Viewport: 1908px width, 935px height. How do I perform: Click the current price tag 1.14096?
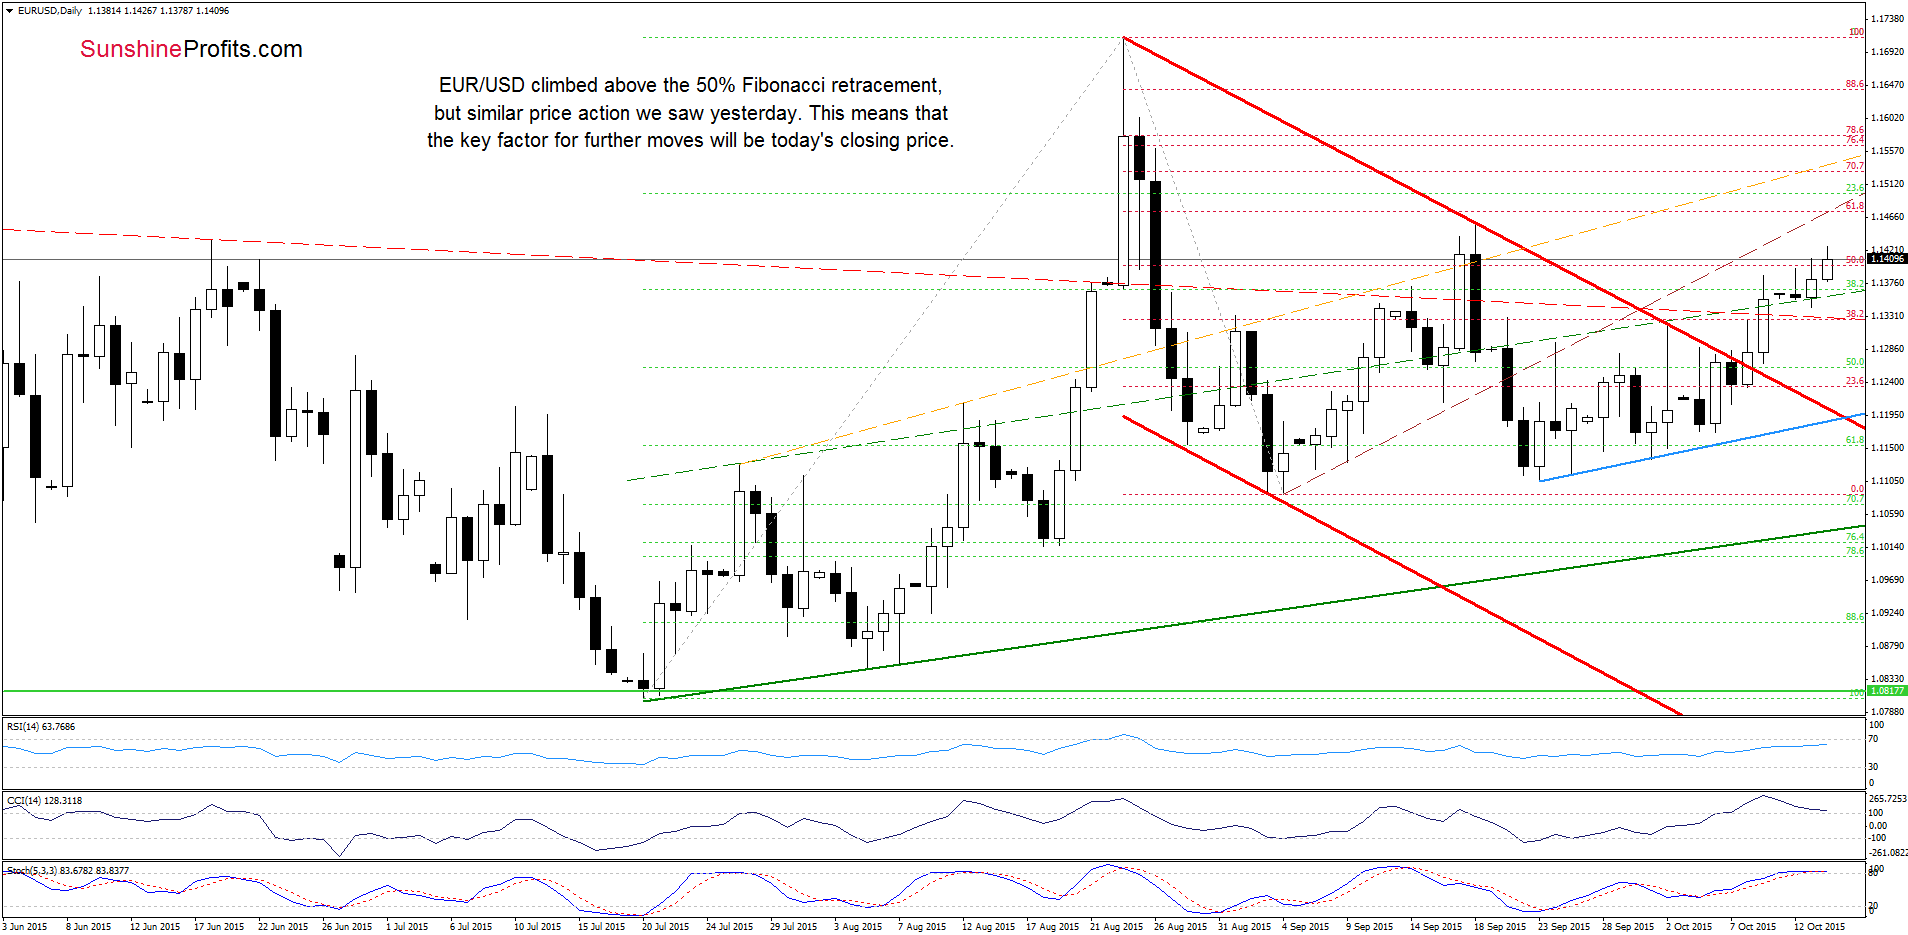pyautogui.click(x=1887, y=259)
